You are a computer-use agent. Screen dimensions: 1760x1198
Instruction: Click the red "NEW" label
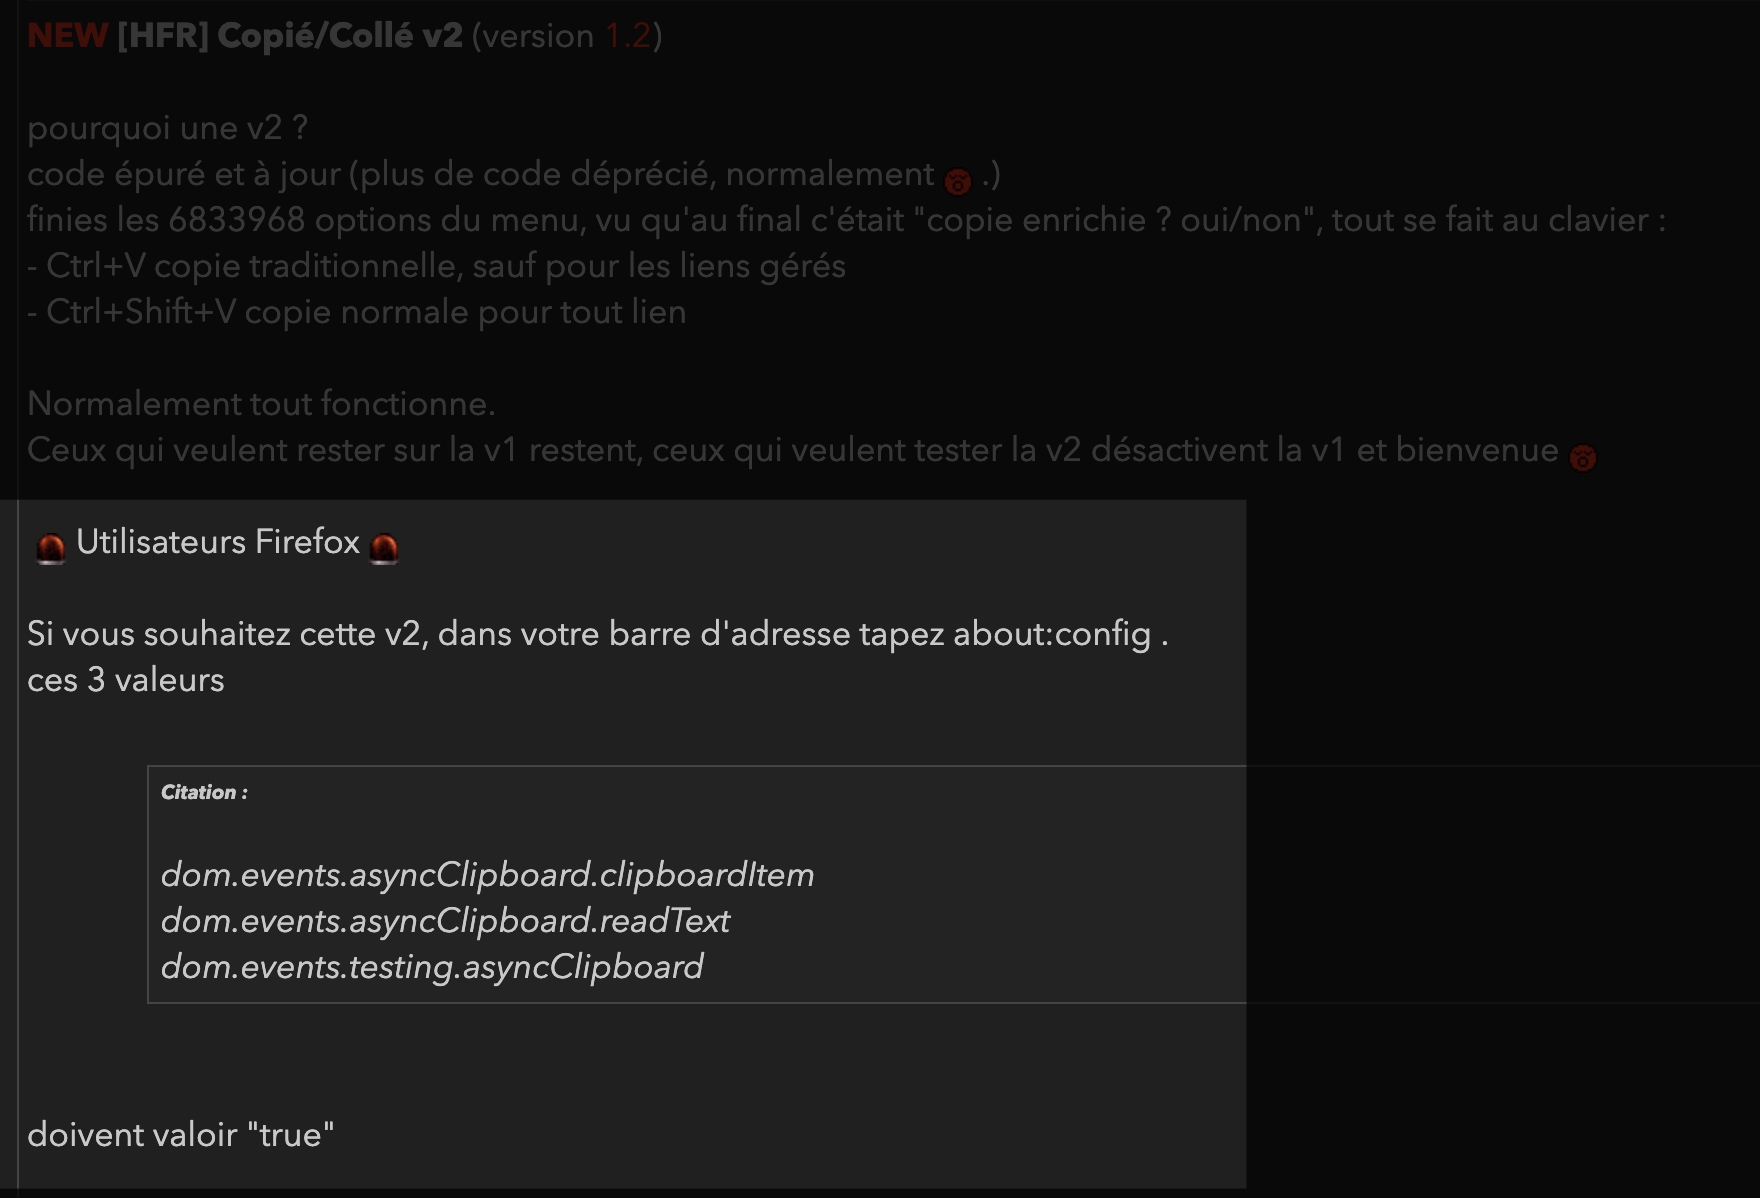(67, 36)
